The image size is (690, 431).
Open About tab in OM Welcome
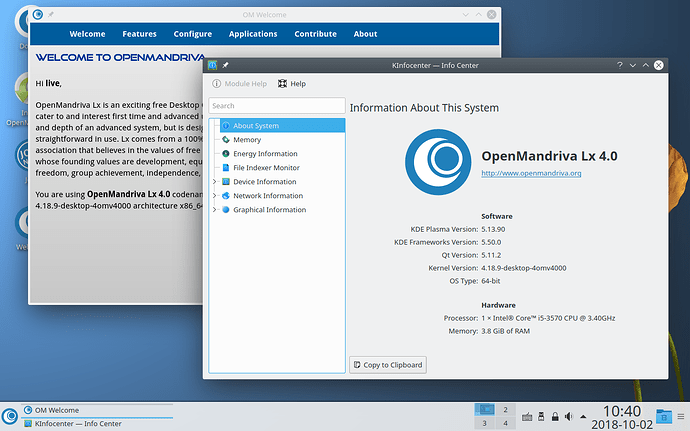[x=365, y=34]
